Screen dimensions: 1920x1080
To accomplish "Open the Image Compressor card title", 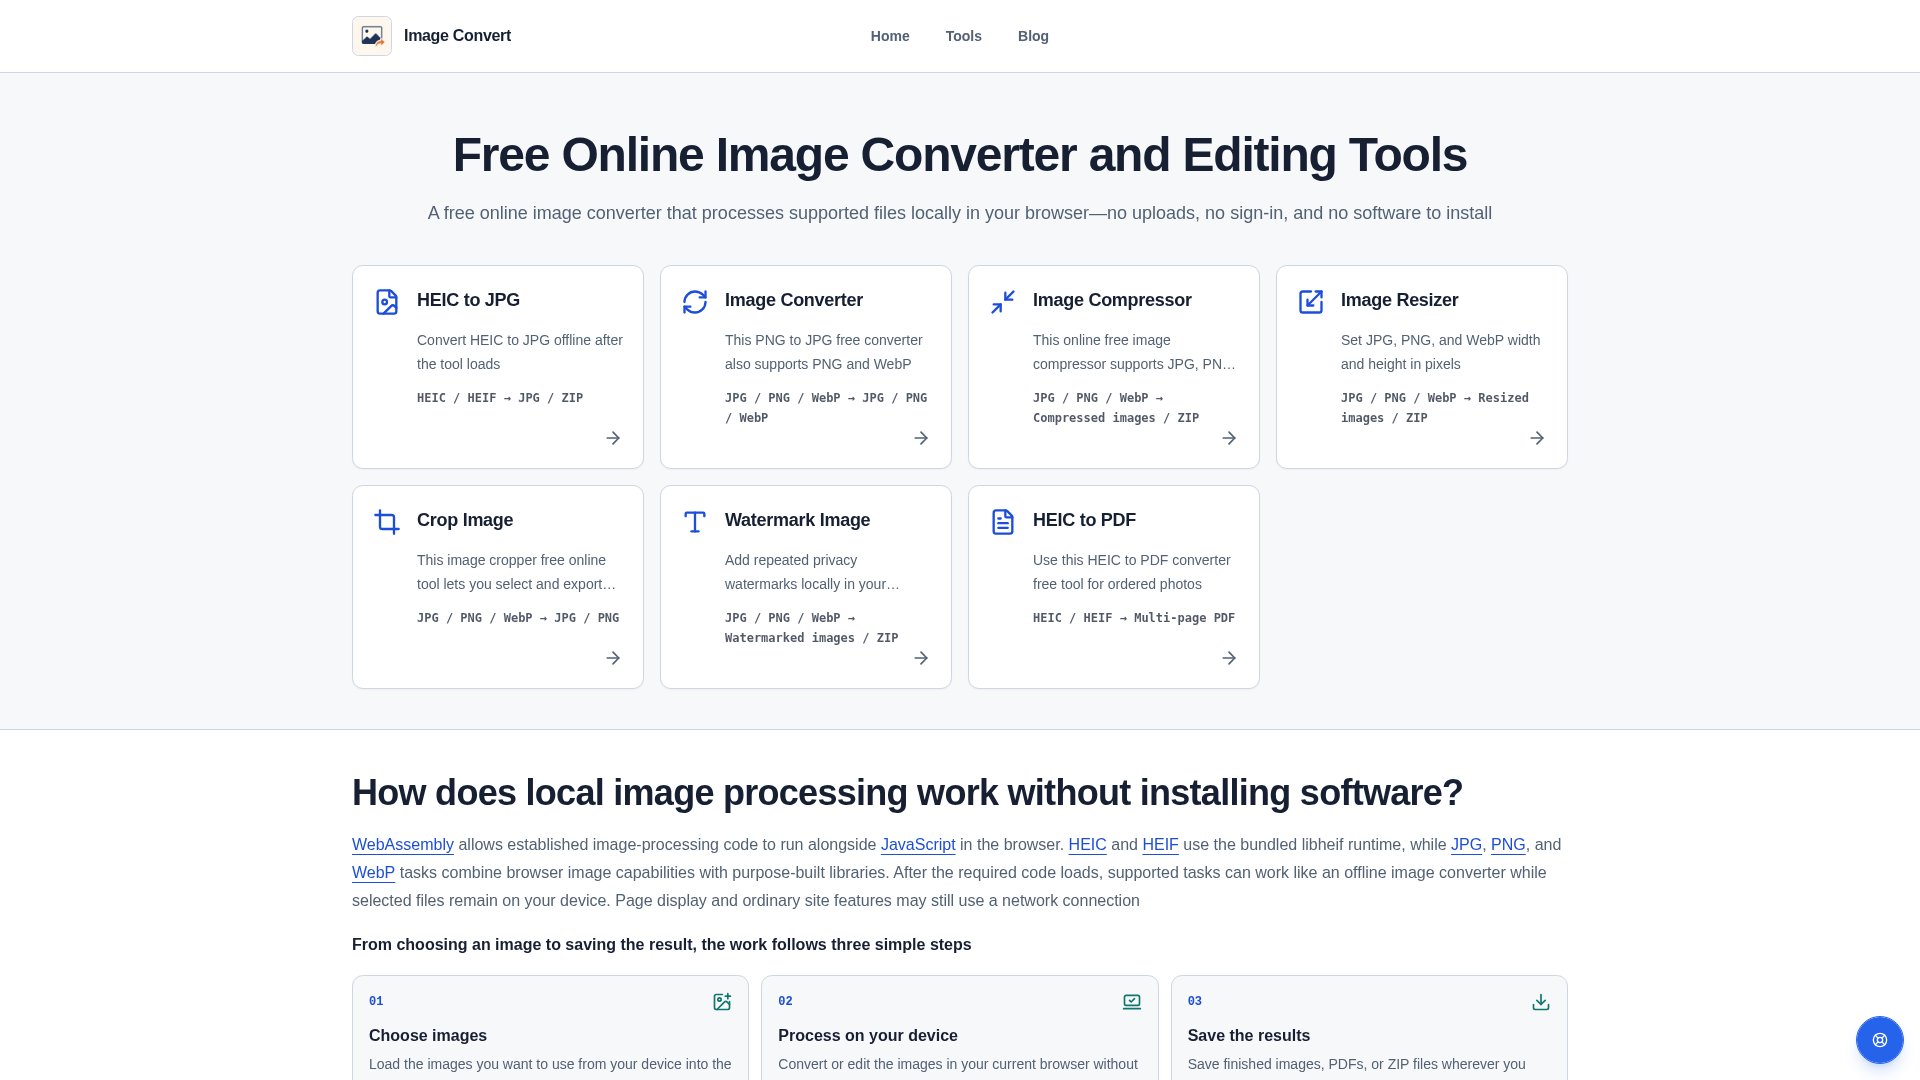I will [x=1112, y=300].
